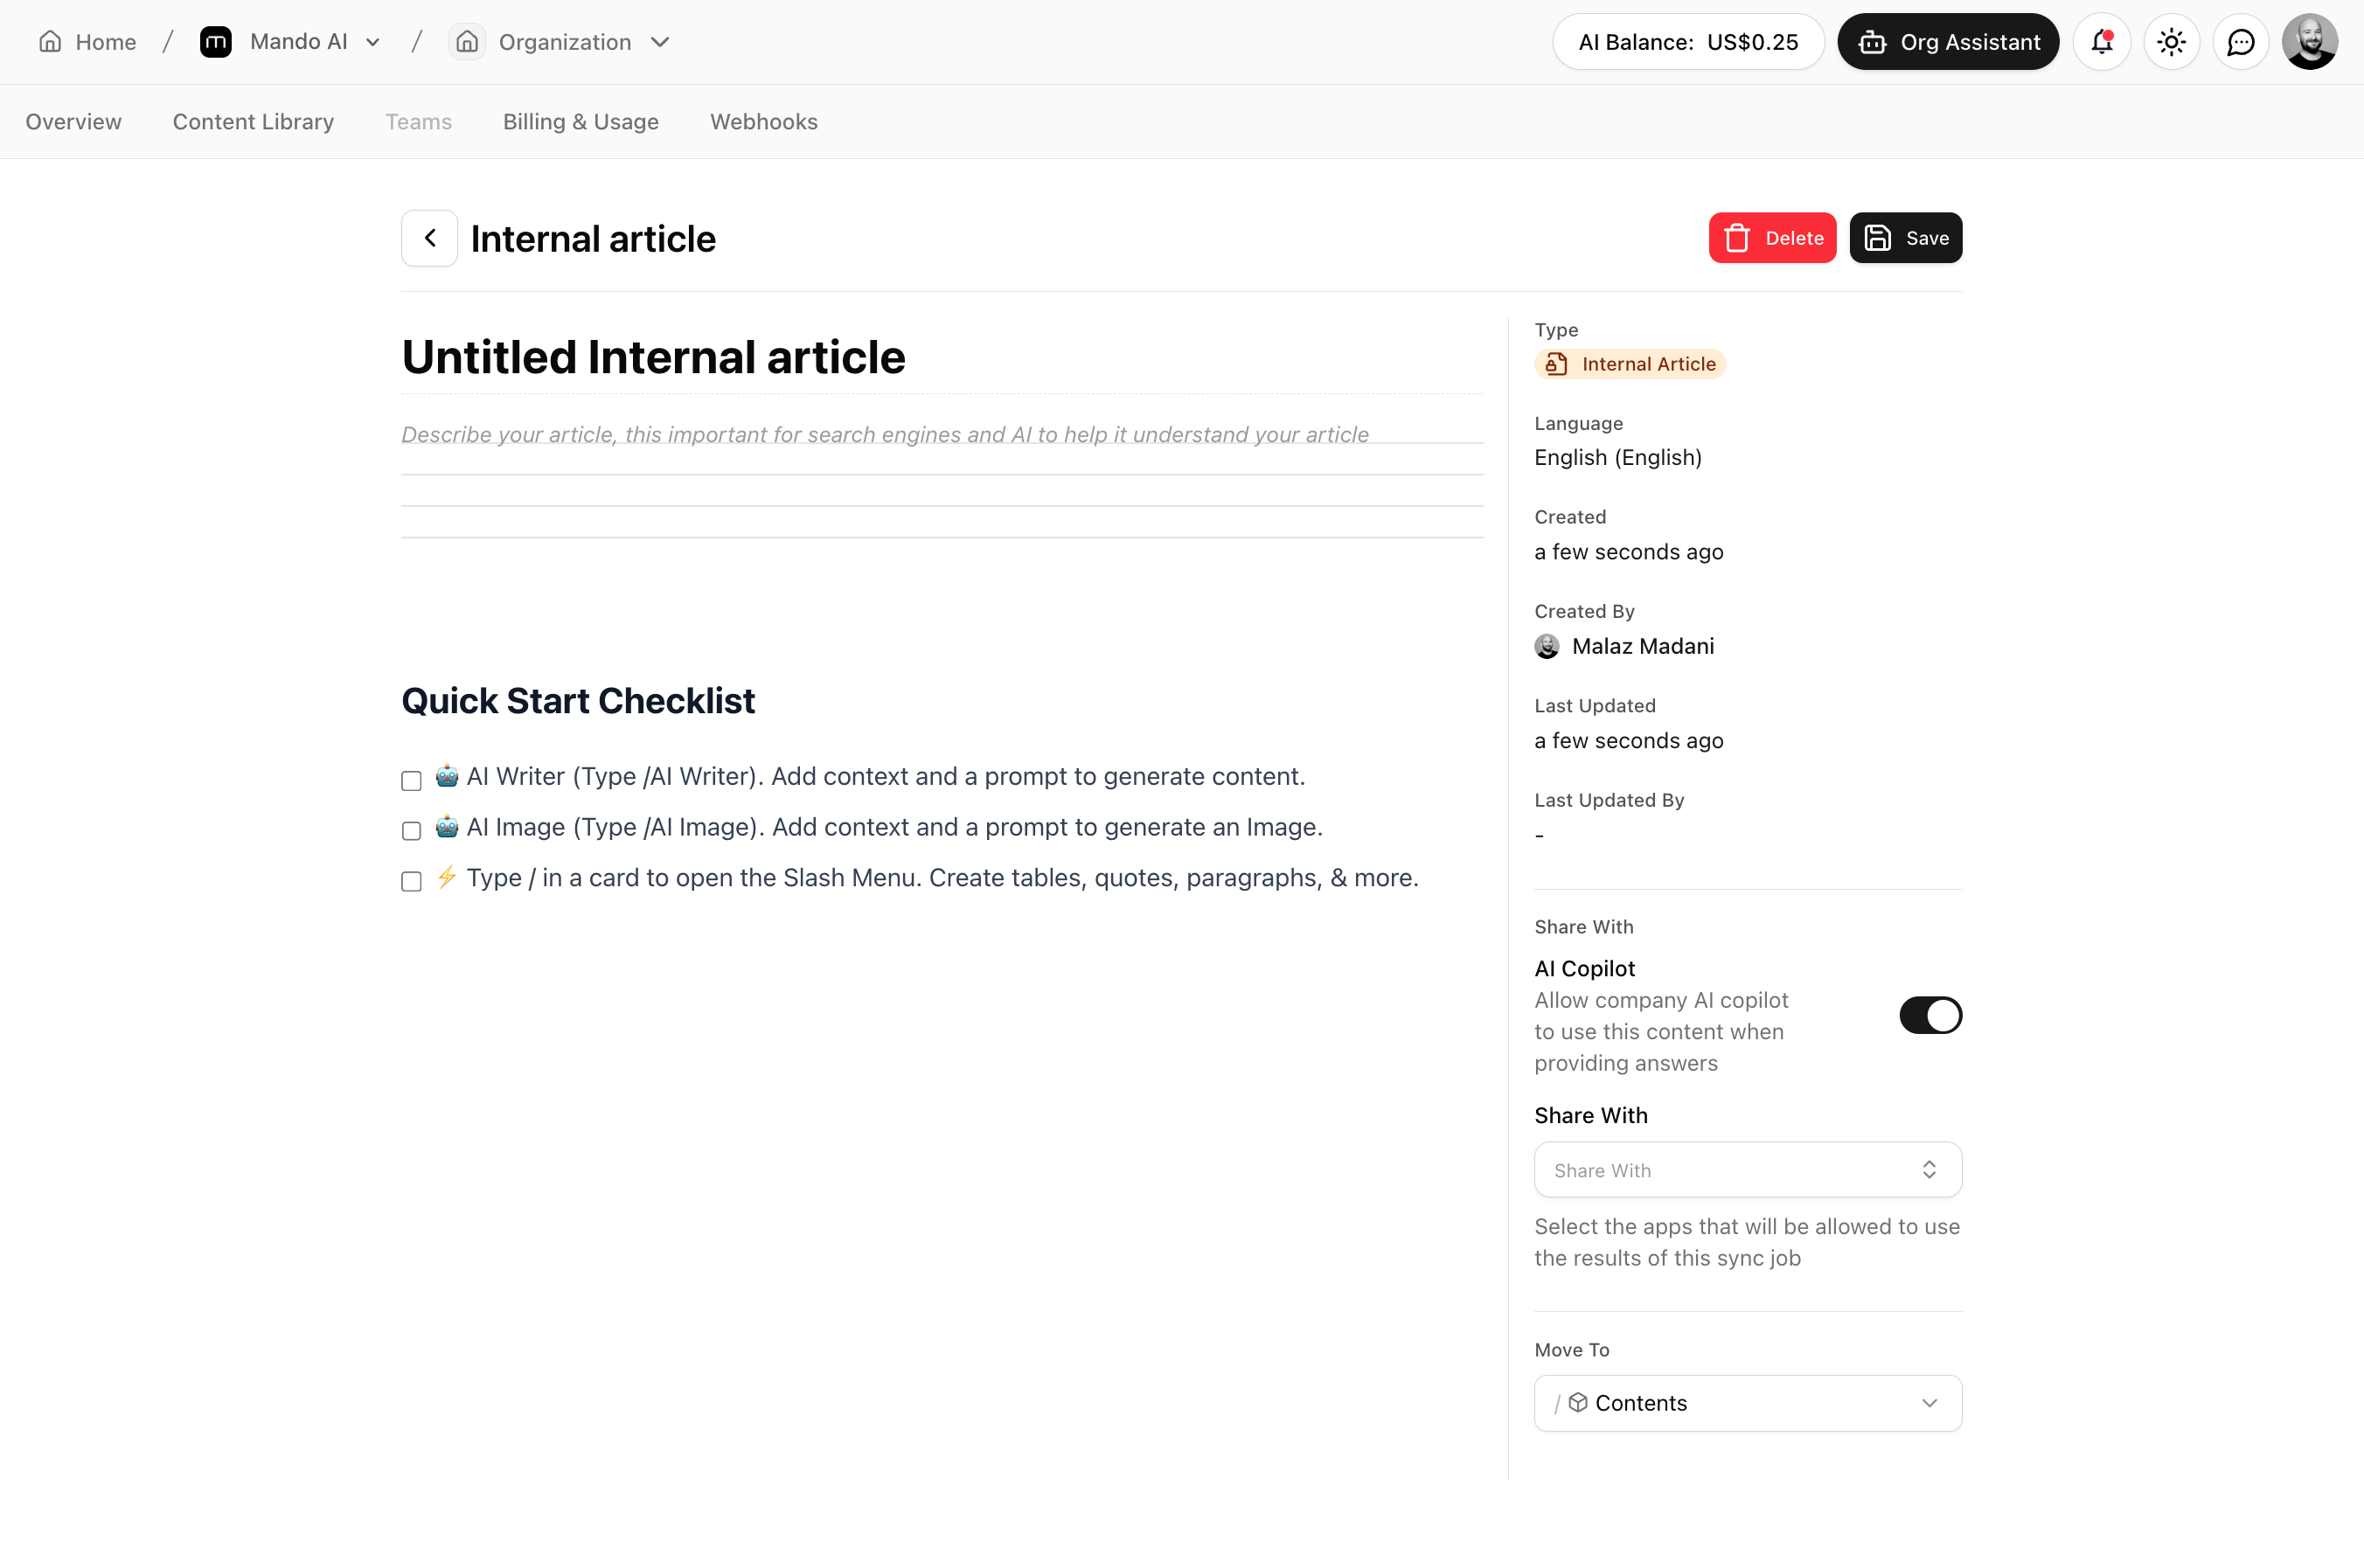The height and width of the screenshot is (1568, 2364).
Task: Open the notifications bell
Action: (2101, 42)
